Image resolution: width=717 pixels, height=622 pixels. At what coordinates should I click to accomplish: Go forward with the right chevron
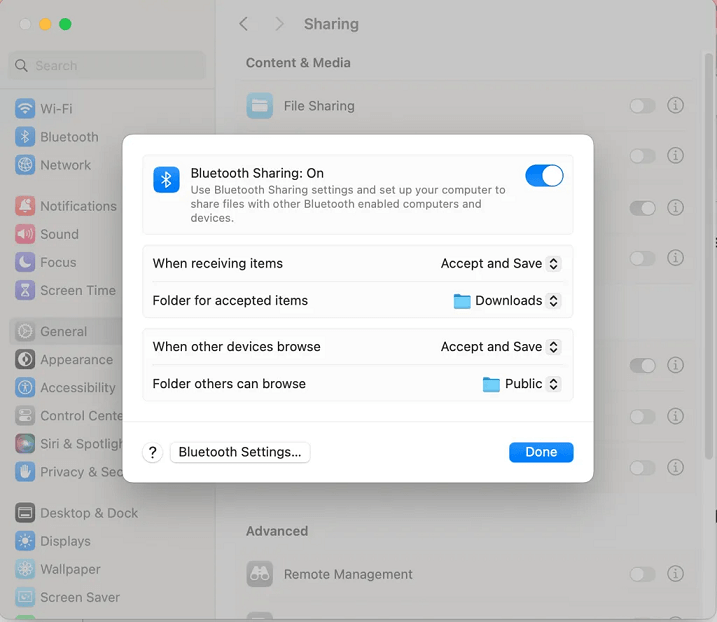(x=279, y=24)
